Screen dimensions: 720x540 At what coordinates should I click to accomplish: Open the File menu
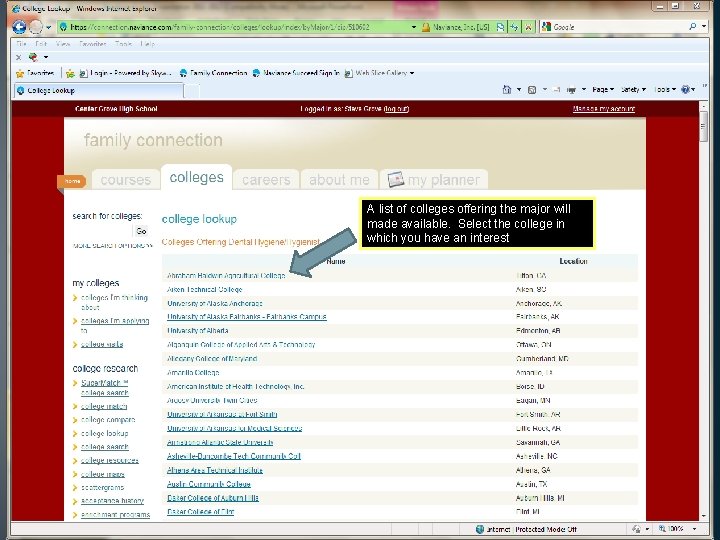click(21, 44)
